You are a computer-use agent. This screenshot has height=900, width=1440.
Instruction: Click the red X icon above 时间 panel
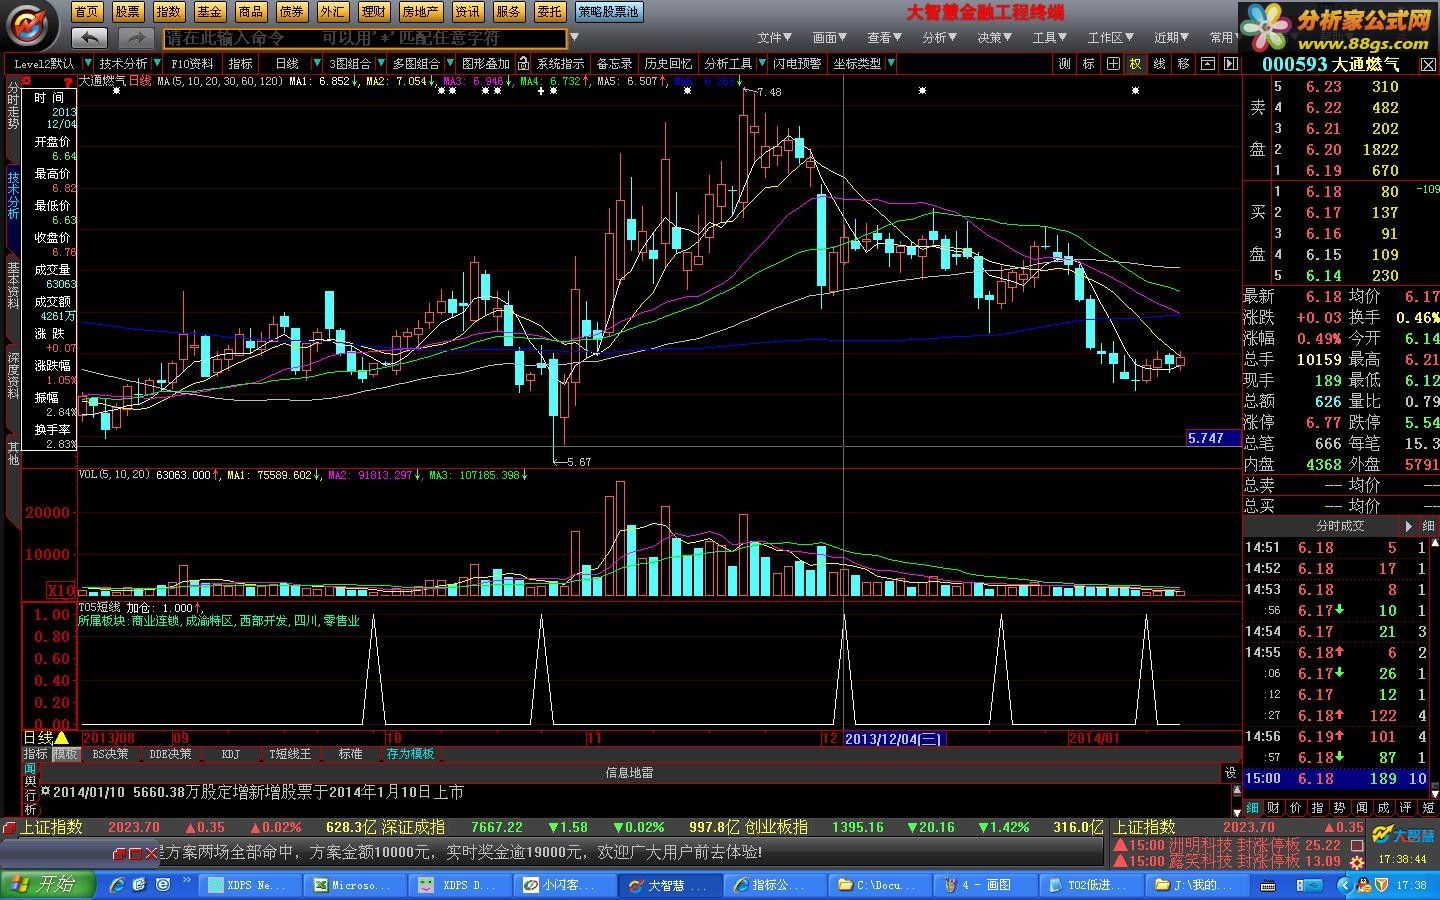[x=27, y=81]
